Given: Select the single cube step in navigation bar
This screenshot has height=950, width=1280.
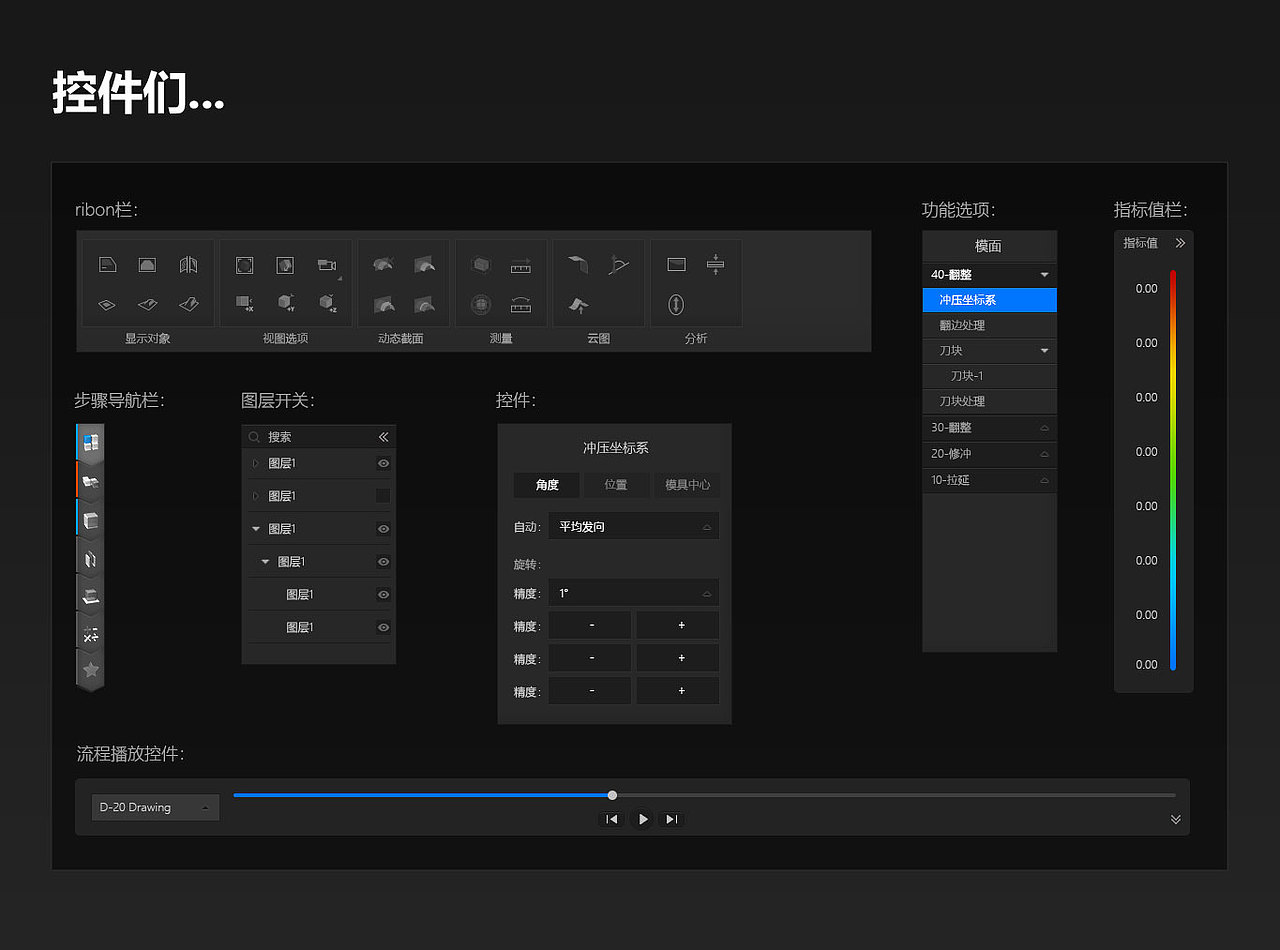Looking at the screenshot, I should pos(90,520).
